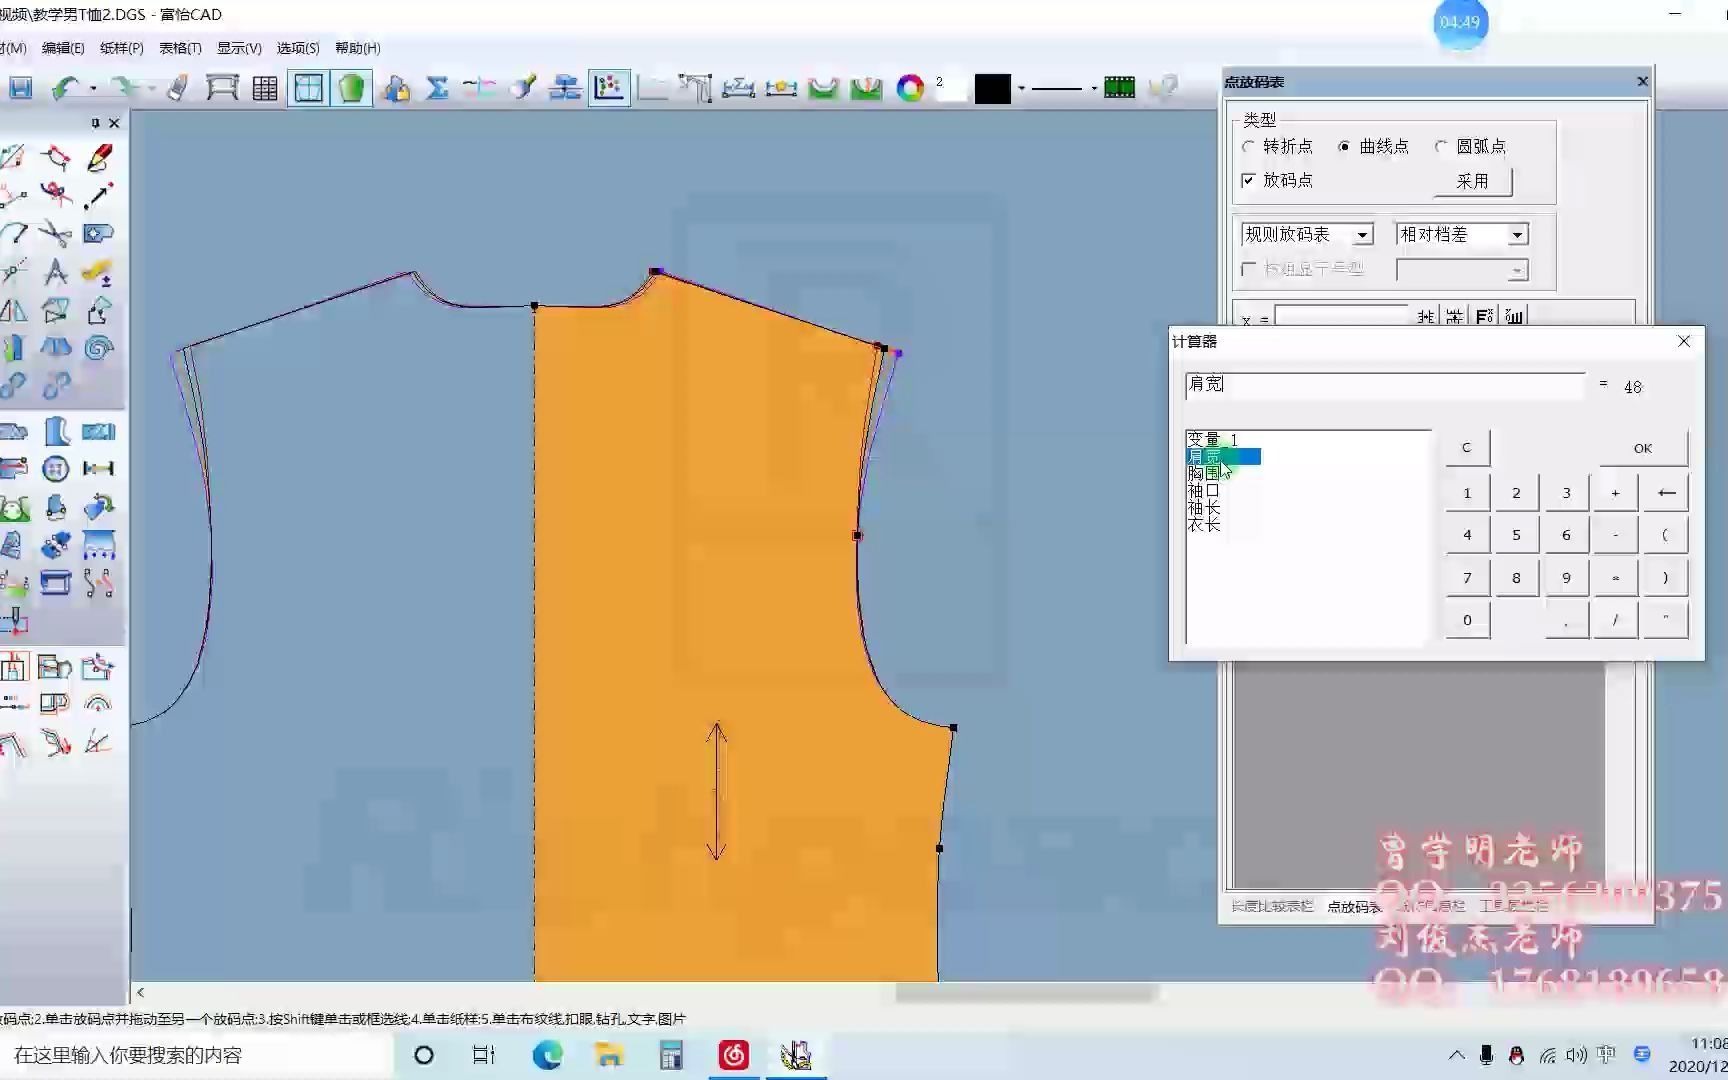The height and width of the screenshot is (1080, 1728).
Task: Click the film strip icon on the toolbar
Action: click(1119, 87)
